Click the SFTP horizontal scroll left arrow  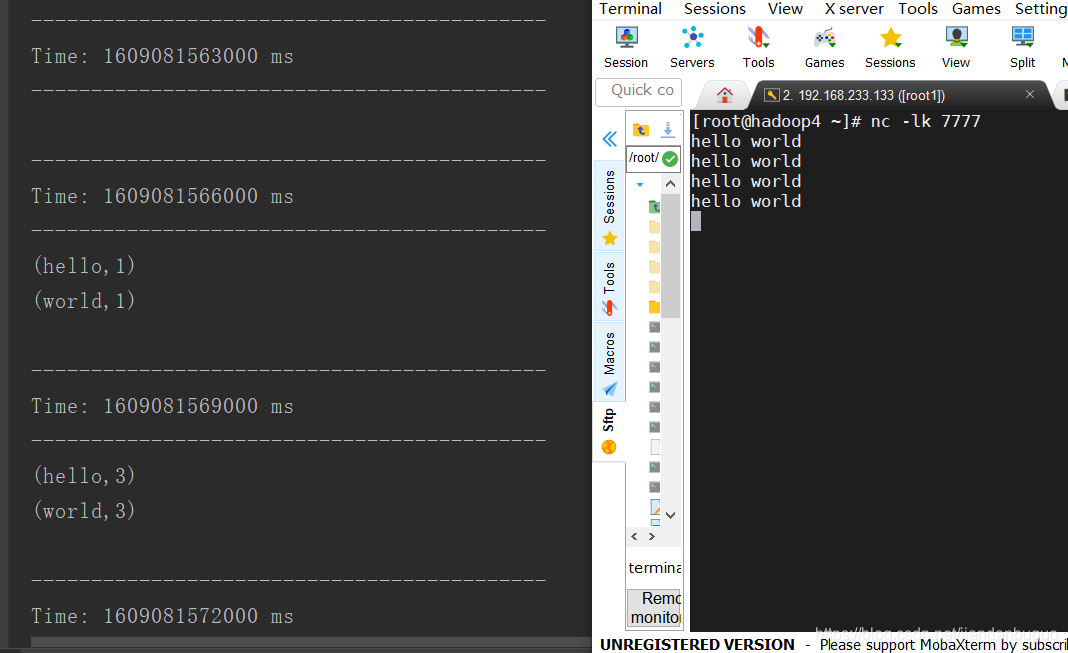tap(634, 537)
